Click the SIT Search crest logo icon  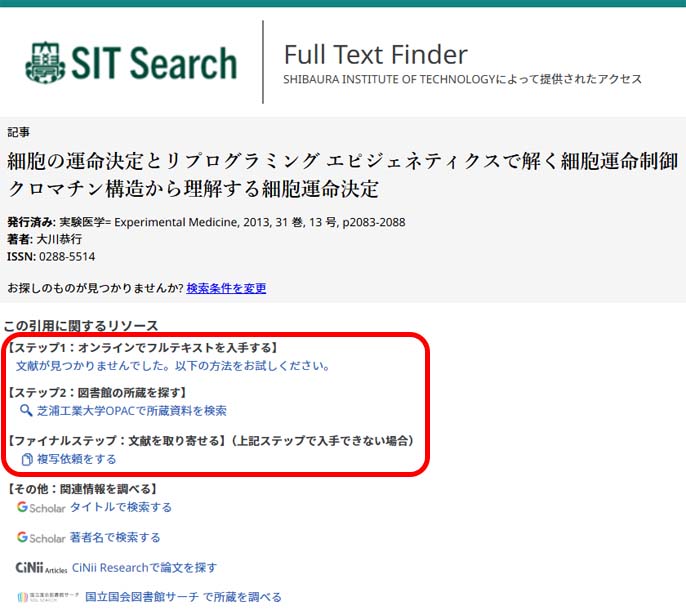click(x=46, y=62)
